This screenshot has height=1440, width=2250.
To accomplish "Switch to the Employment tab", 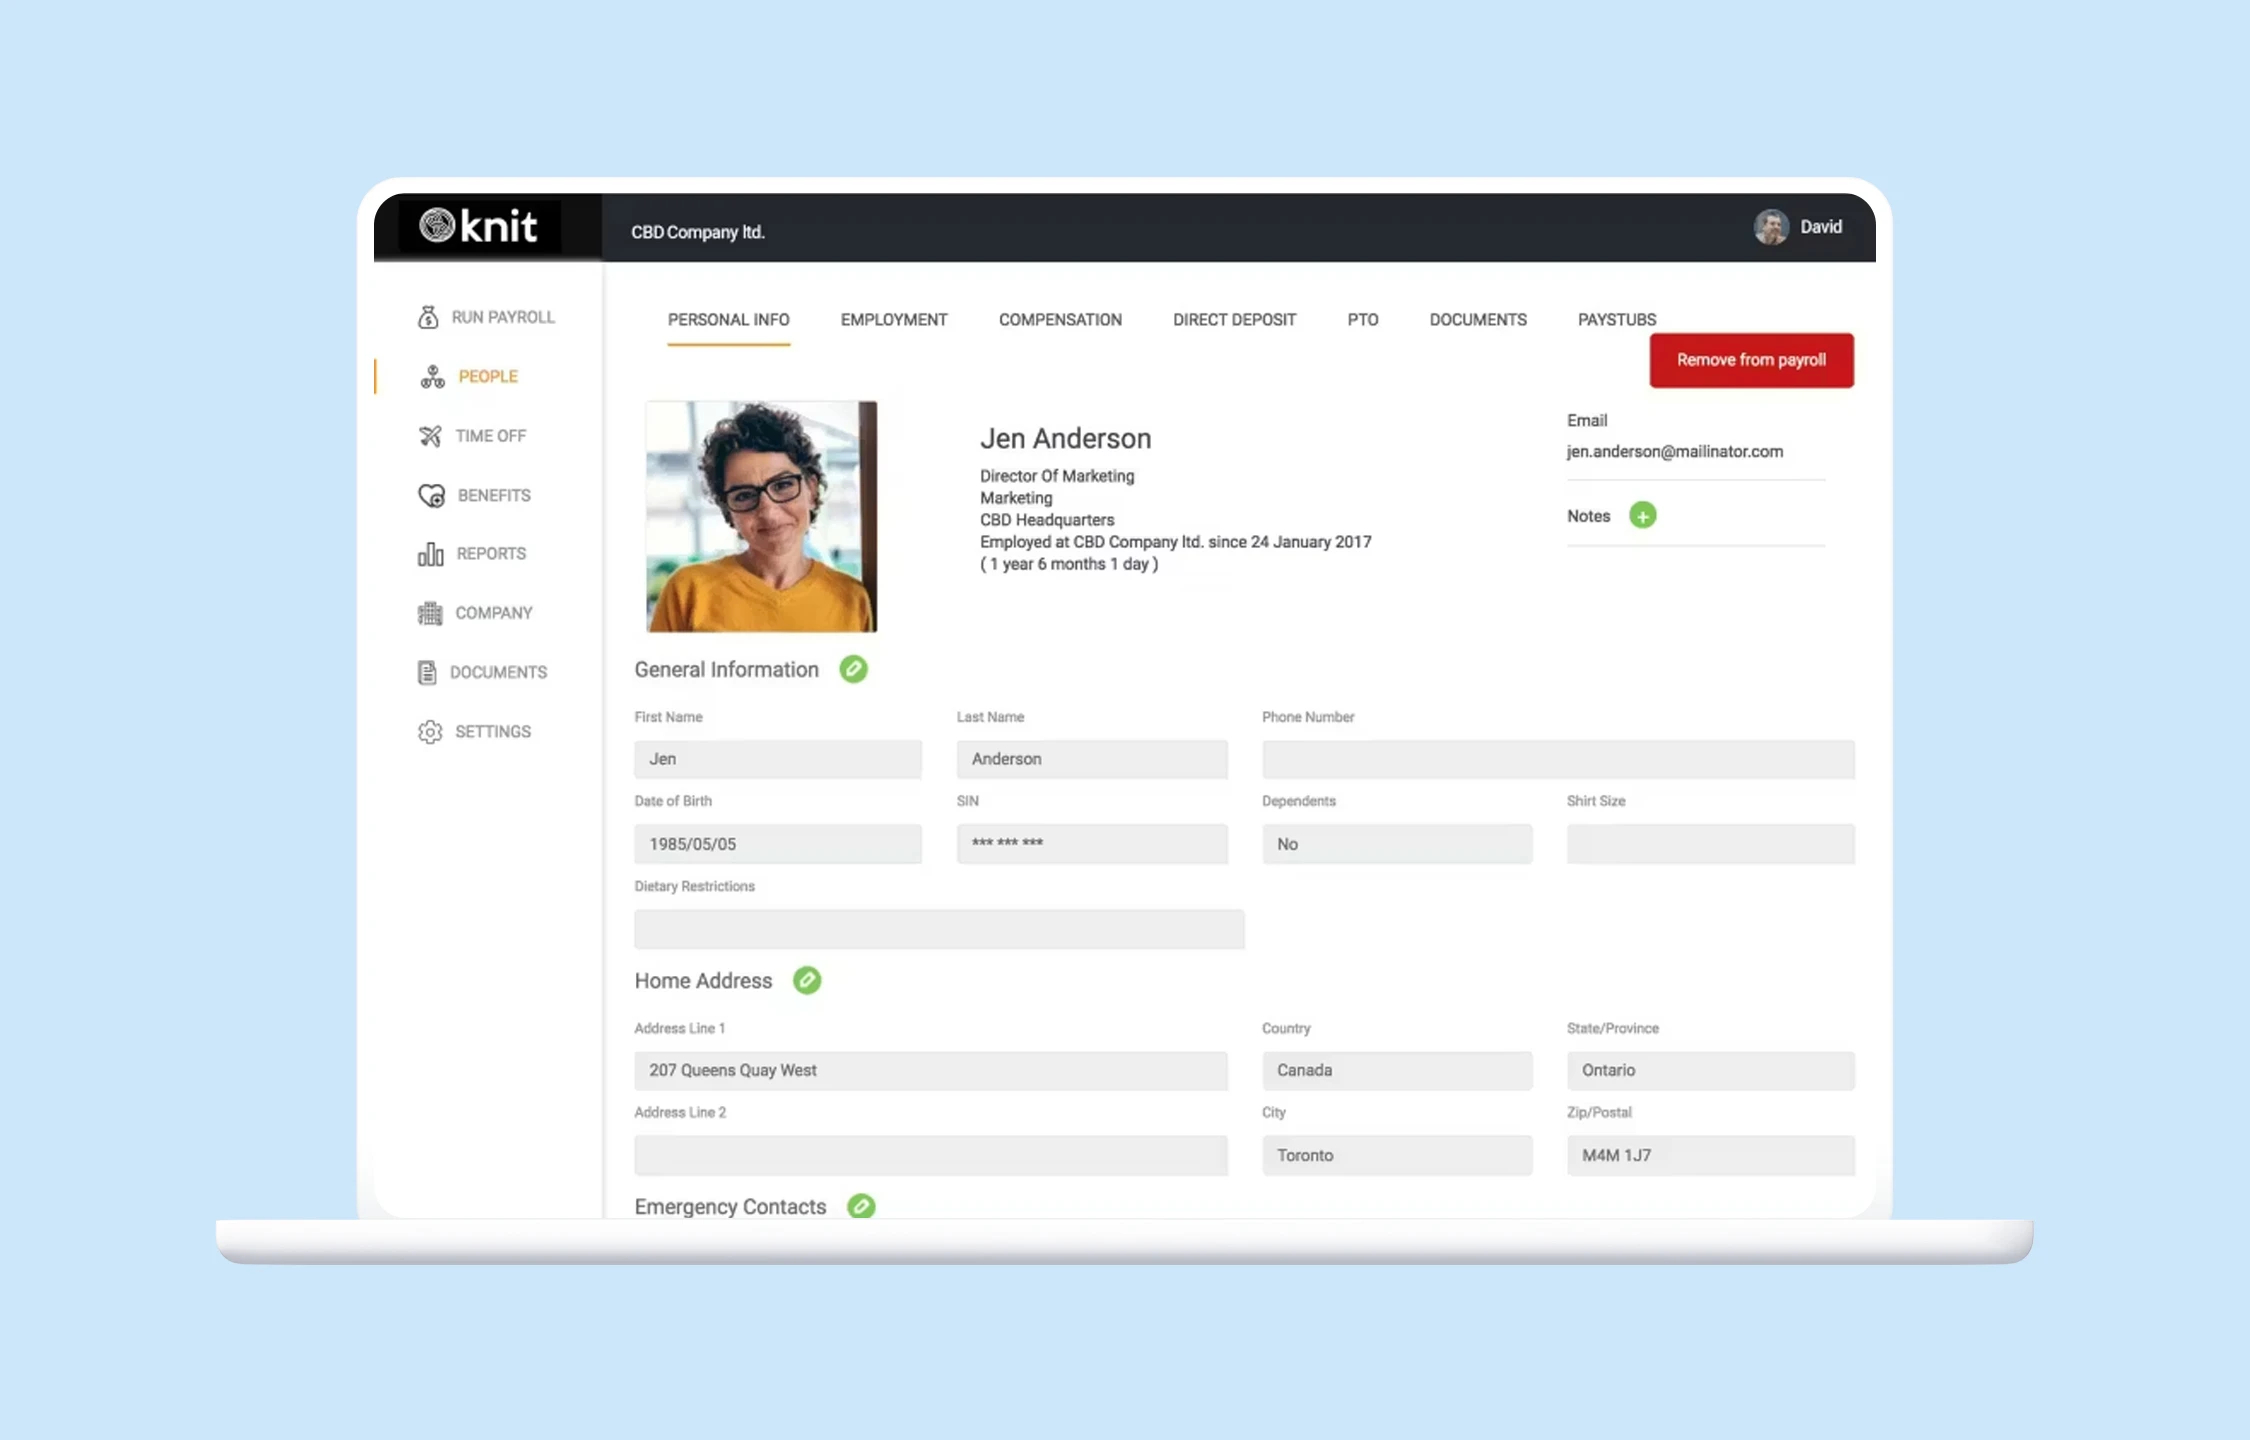I will pos(893,319).
